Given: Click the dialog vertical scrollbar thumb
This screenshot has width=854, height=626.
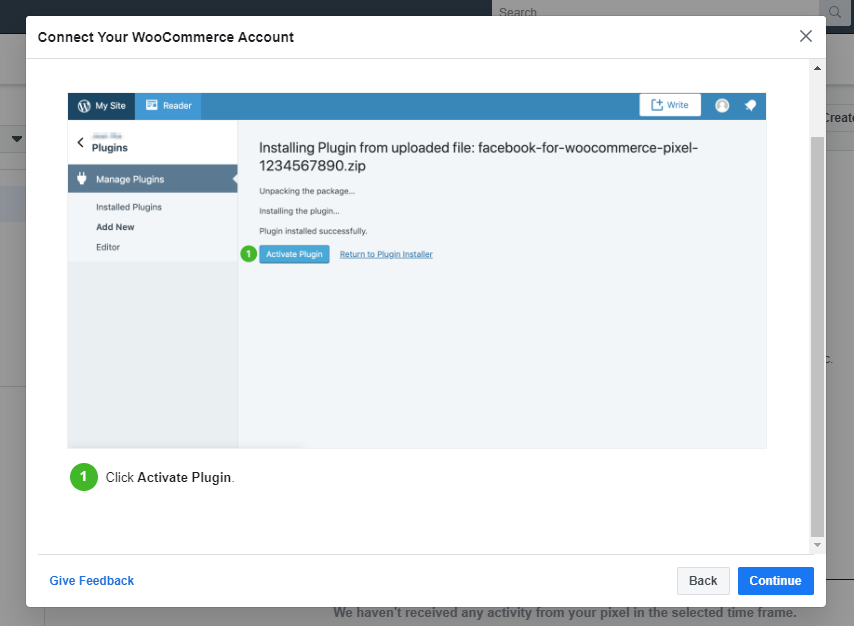Looking at the screenshot, I should pos(817,337).
